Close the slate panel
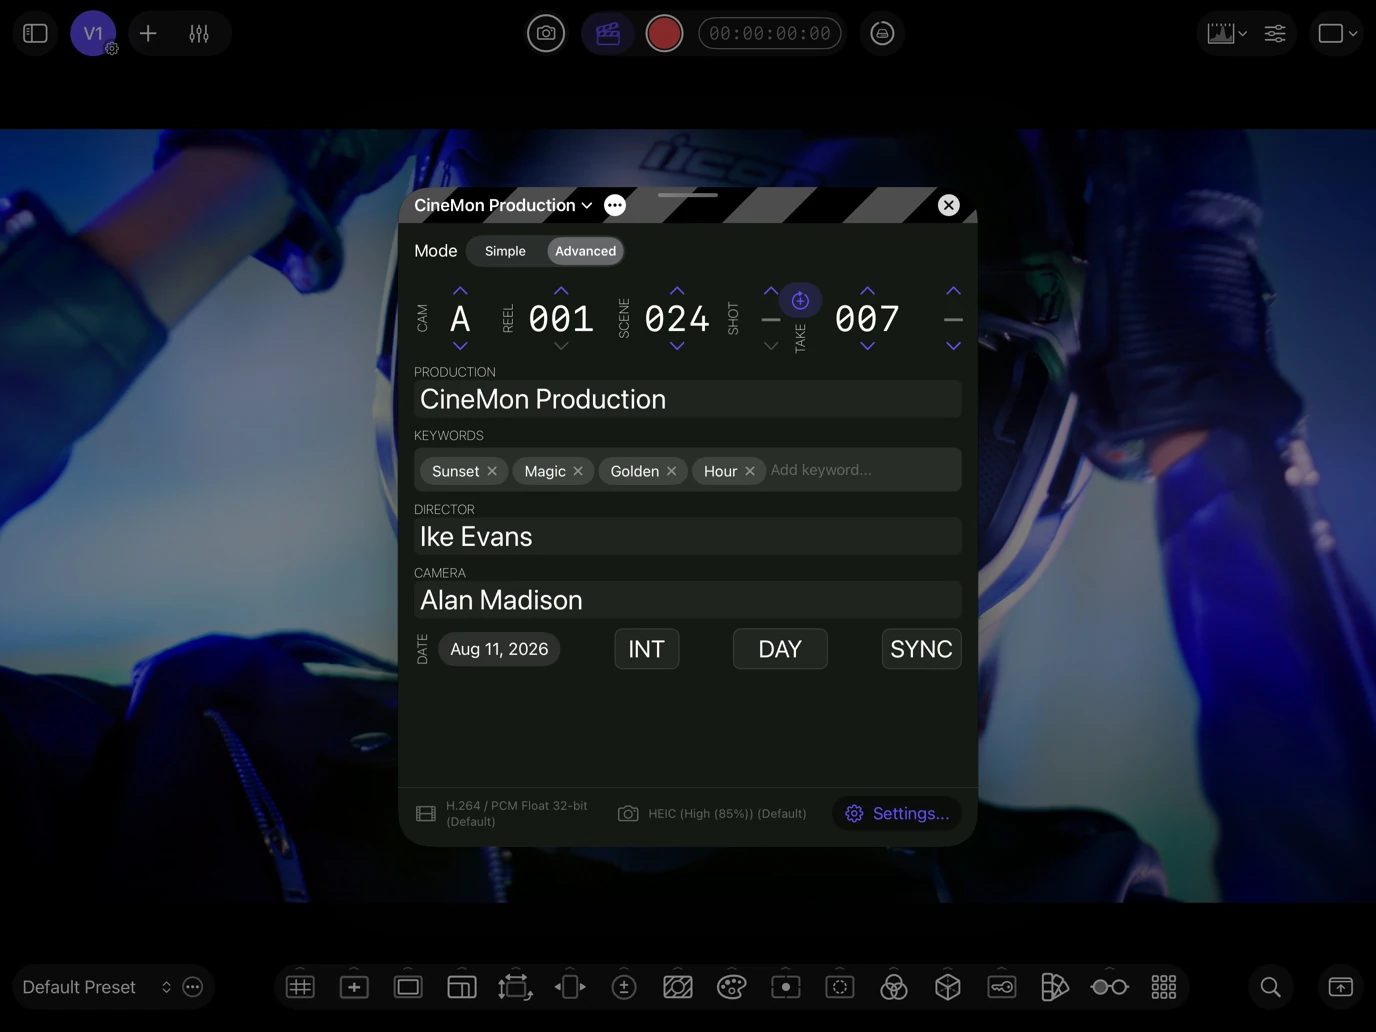Screen dimensions: 1376x1032 click(949, 205)
